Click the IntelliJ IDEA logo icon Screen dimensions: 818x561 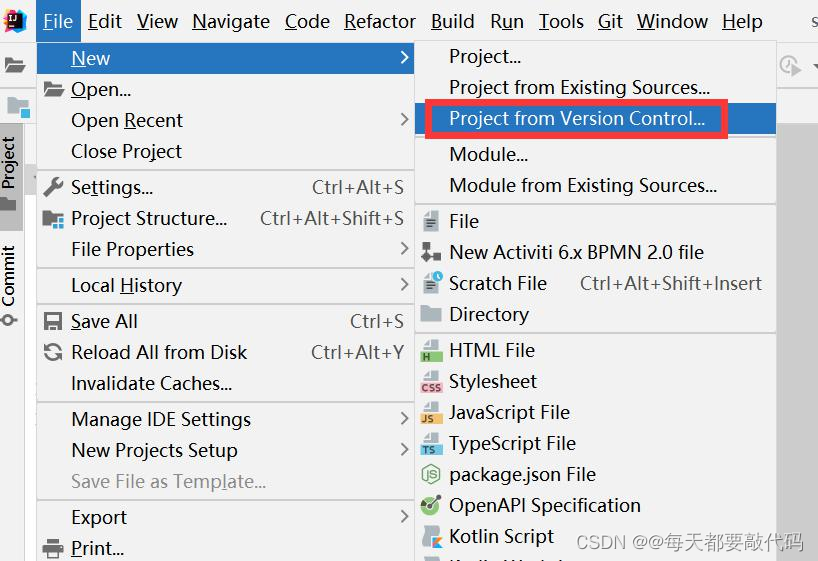(x=15, y=21)
